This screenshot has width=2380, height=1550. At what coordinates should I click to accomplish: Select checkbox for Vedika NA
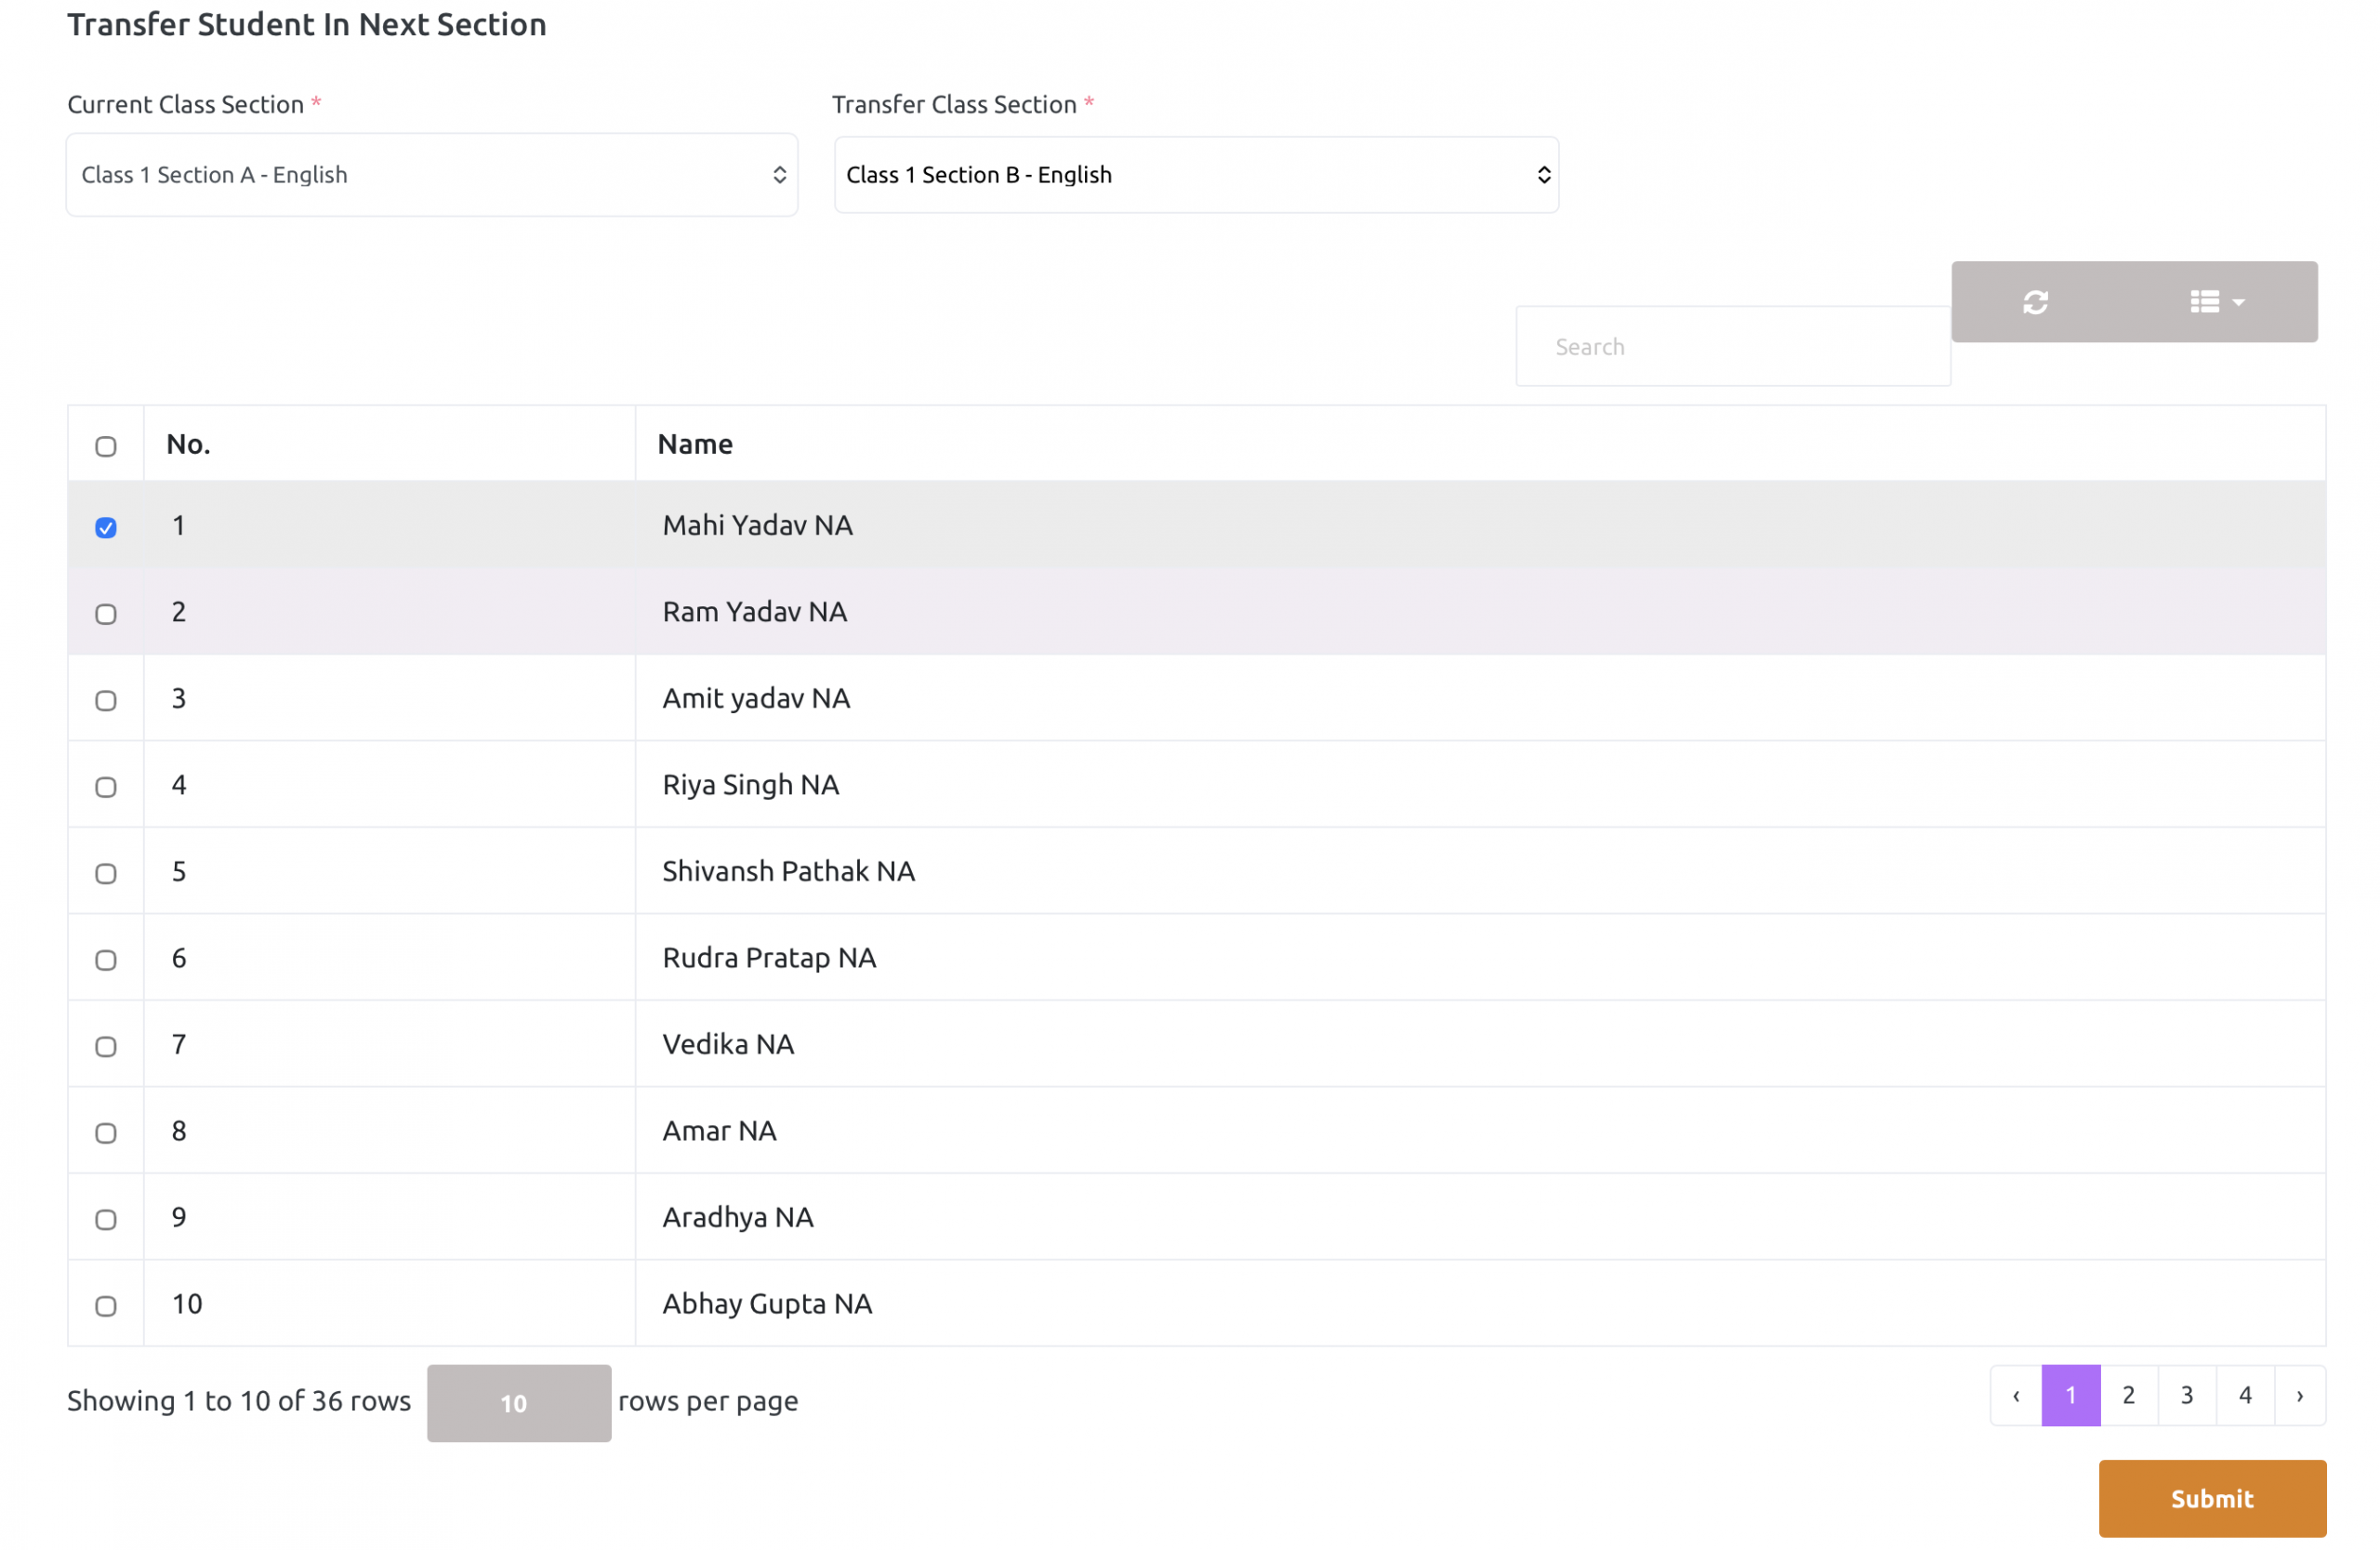click(106, 1046)
